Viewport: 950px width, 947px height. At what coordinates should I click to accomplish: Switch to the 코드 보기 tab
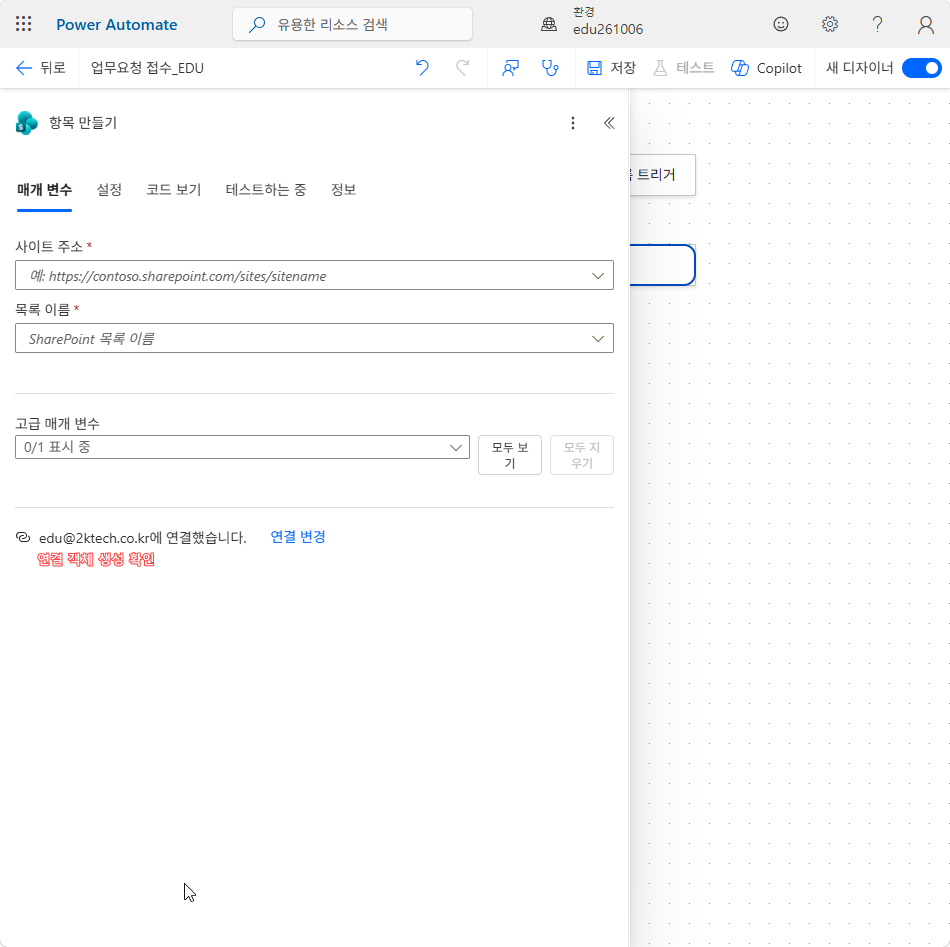[173, 190]
